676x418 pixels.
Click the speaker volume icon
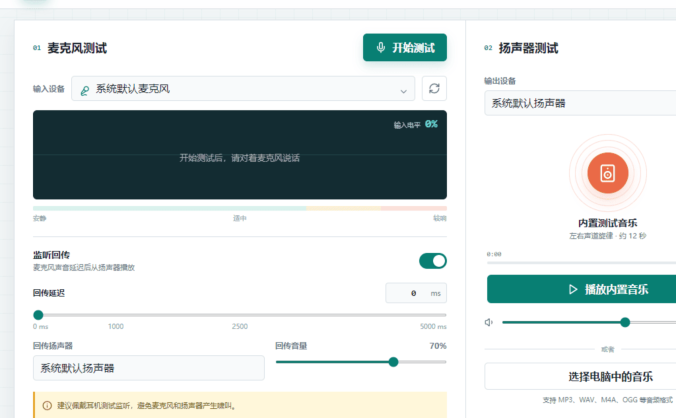tap(489, 322)
